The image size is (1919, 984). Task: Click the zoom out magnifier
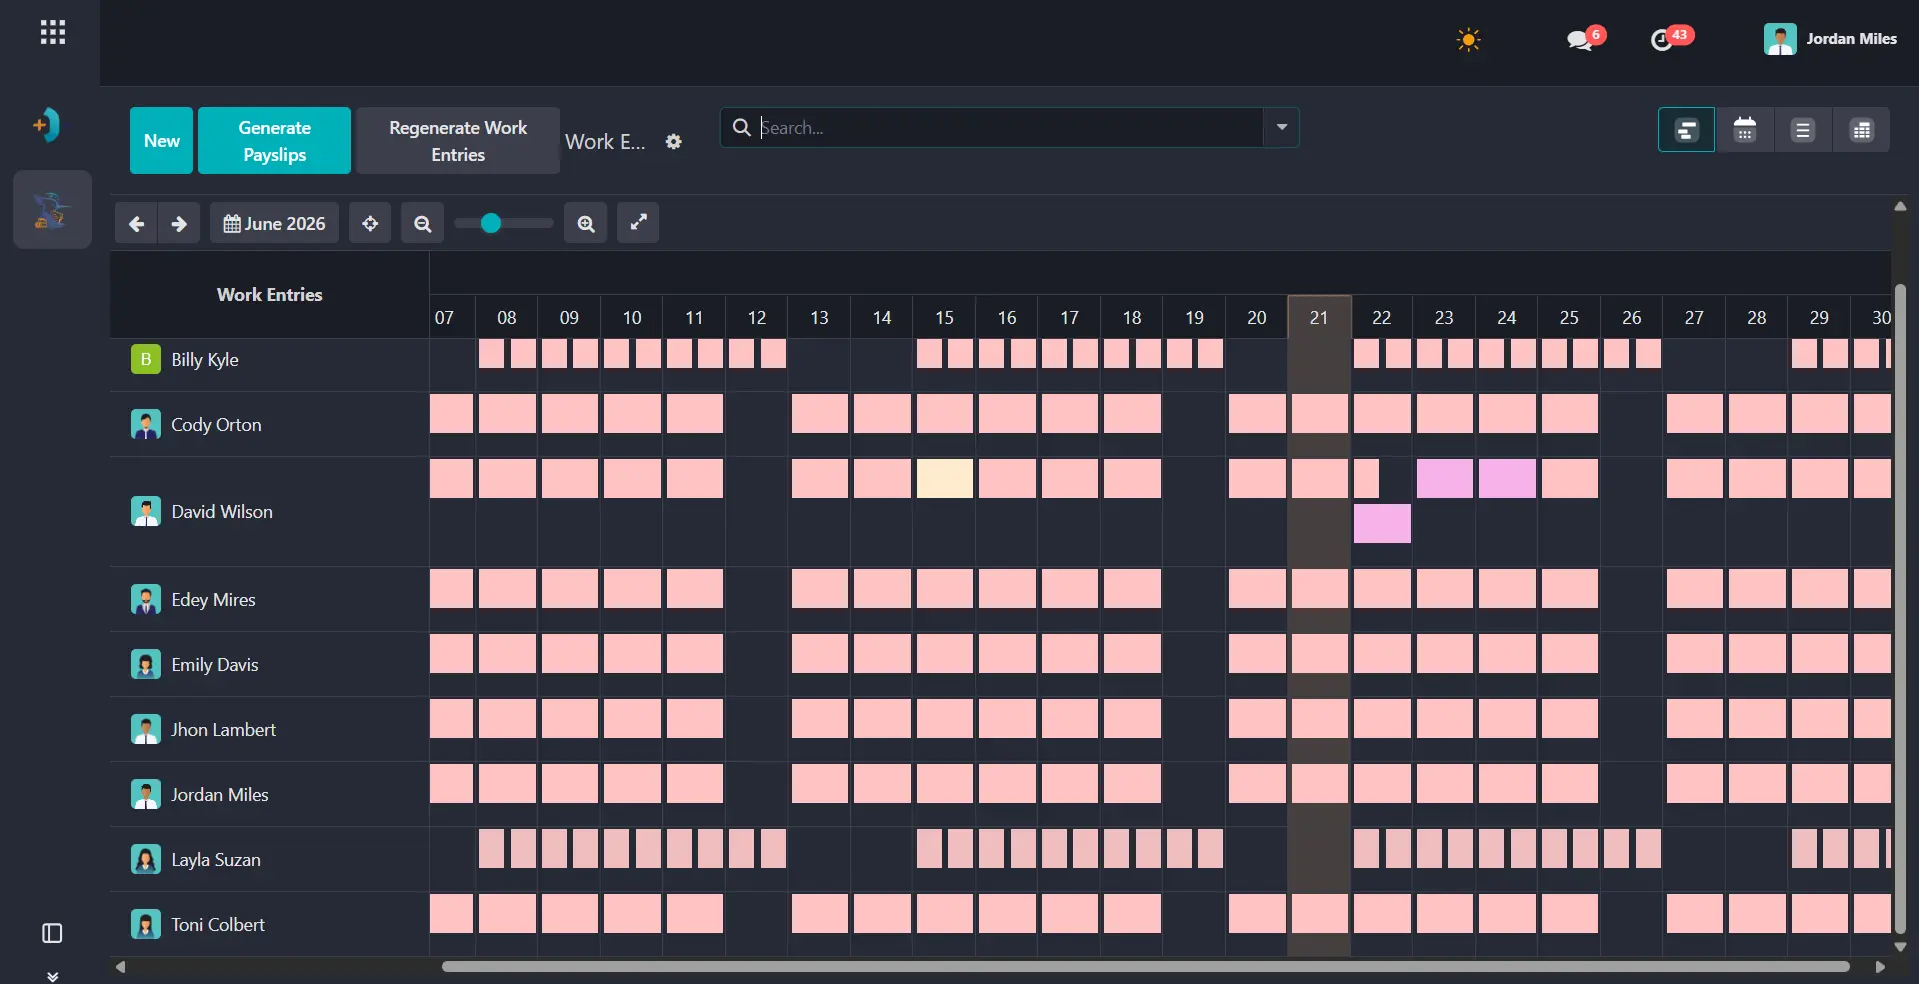click(423, 223)
